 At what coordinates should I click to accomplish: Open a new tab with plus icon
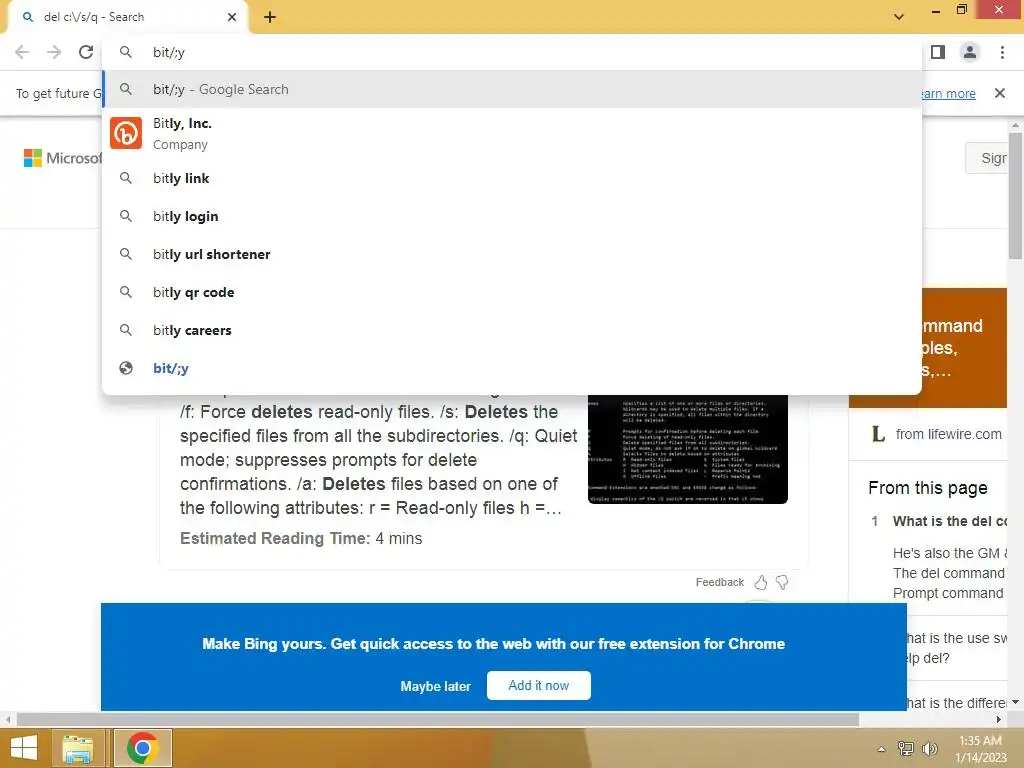270,17
